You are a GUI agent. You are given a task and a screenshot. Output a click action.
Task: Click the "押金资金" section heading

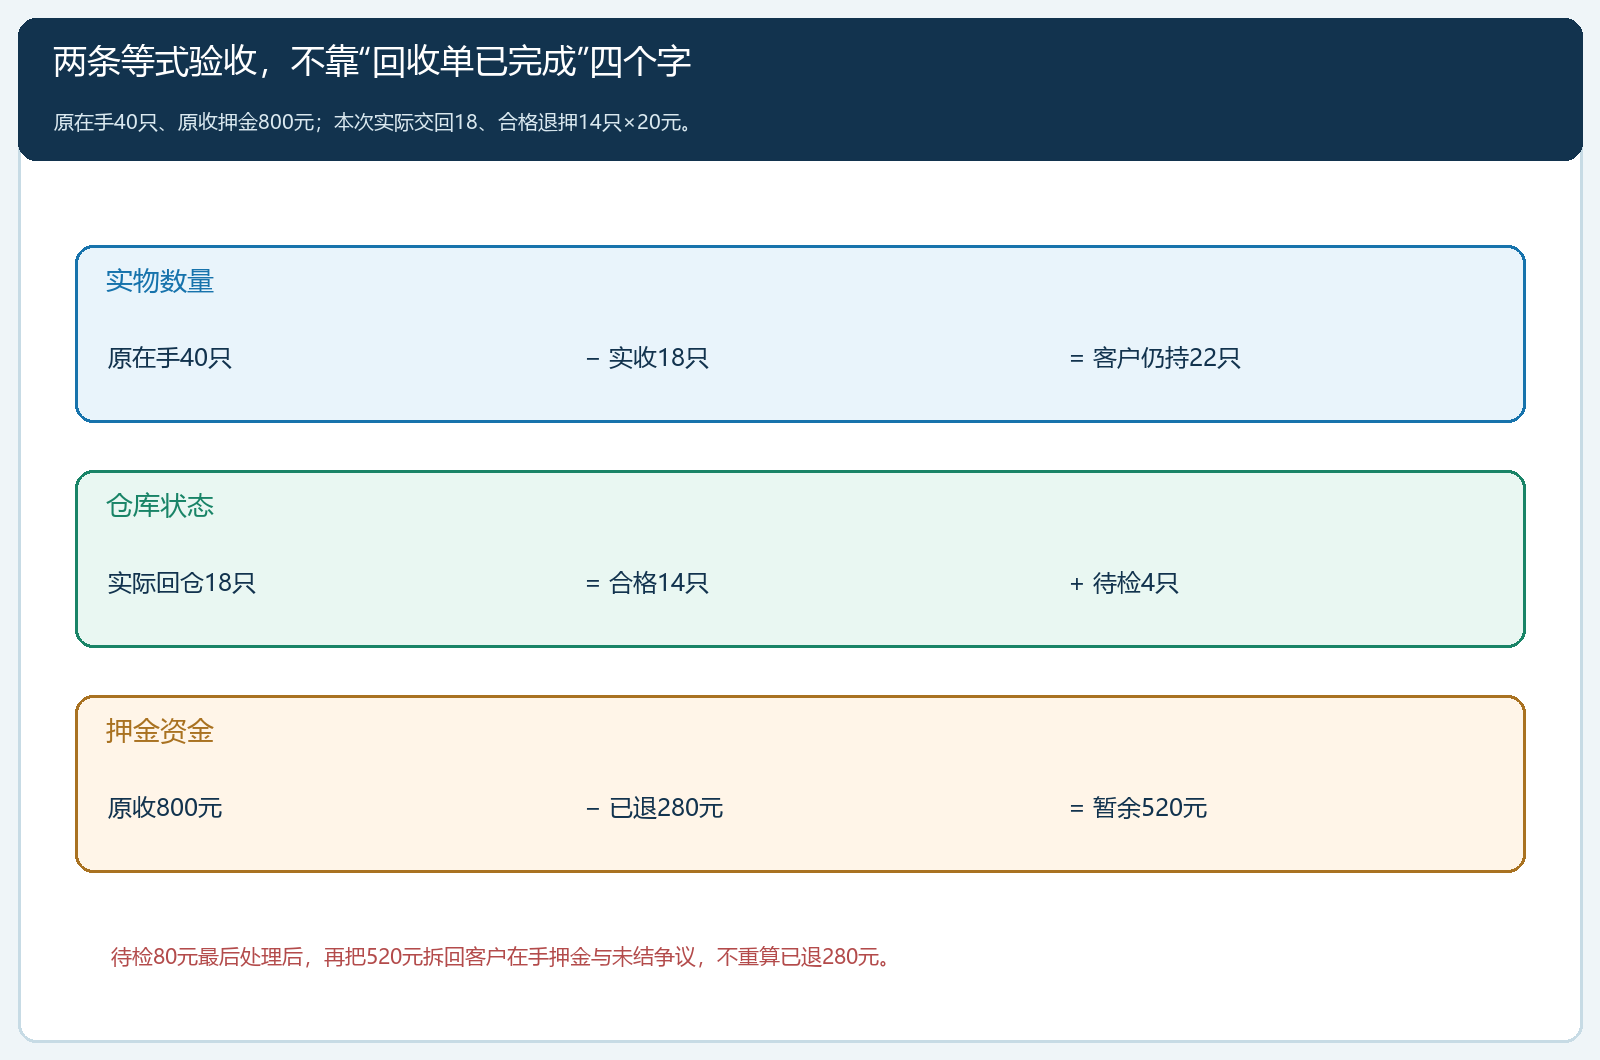click(x=160, y=731)
